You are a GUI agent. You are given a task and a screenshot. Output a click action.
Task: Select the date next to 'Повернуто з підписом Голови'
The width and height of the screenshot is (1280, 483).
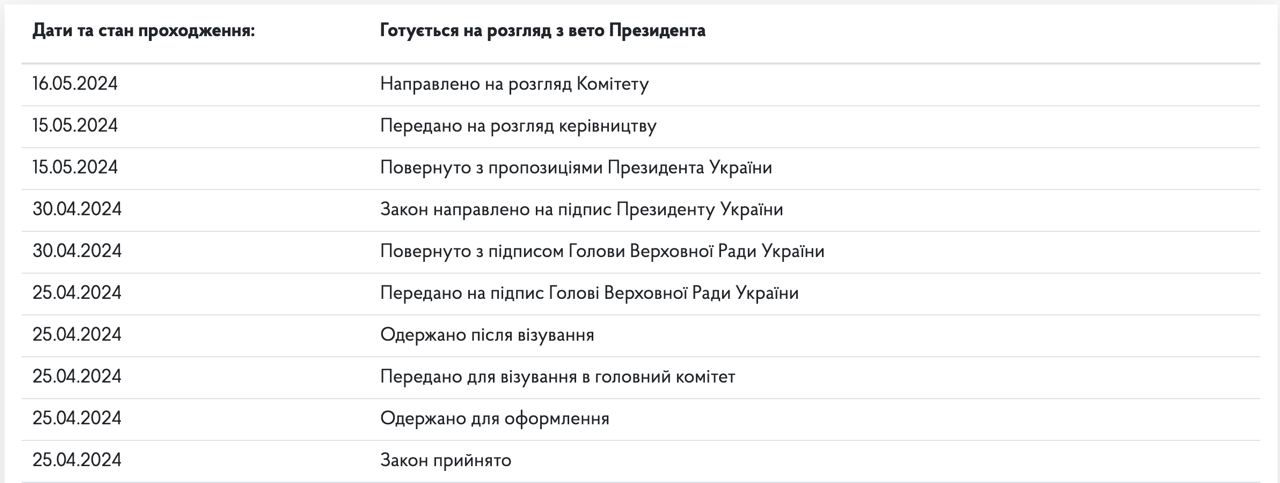coord(77,252)
